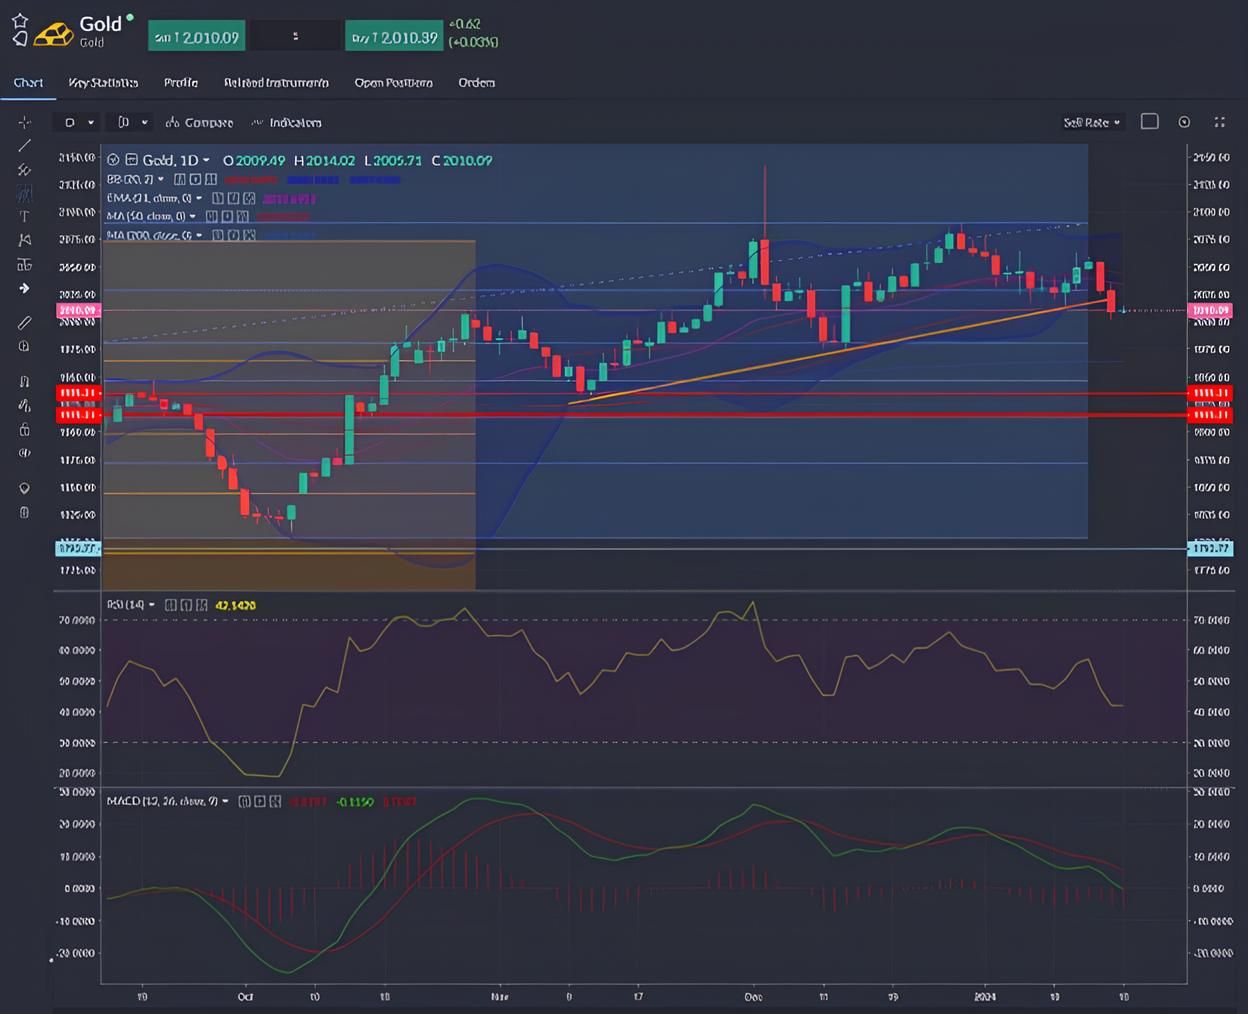Viewport: 1248px width, 1014px height.
Task: Open EMA 21 indicator settings
Action: click(x=233, y=198)
